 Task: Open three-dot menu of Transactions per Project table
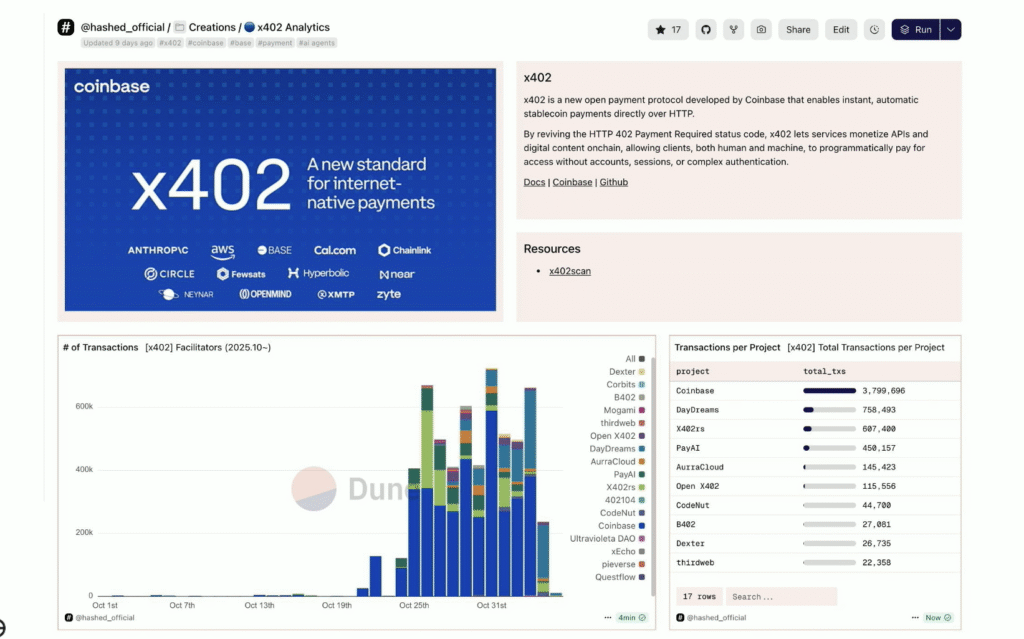(x=913, y=618)
